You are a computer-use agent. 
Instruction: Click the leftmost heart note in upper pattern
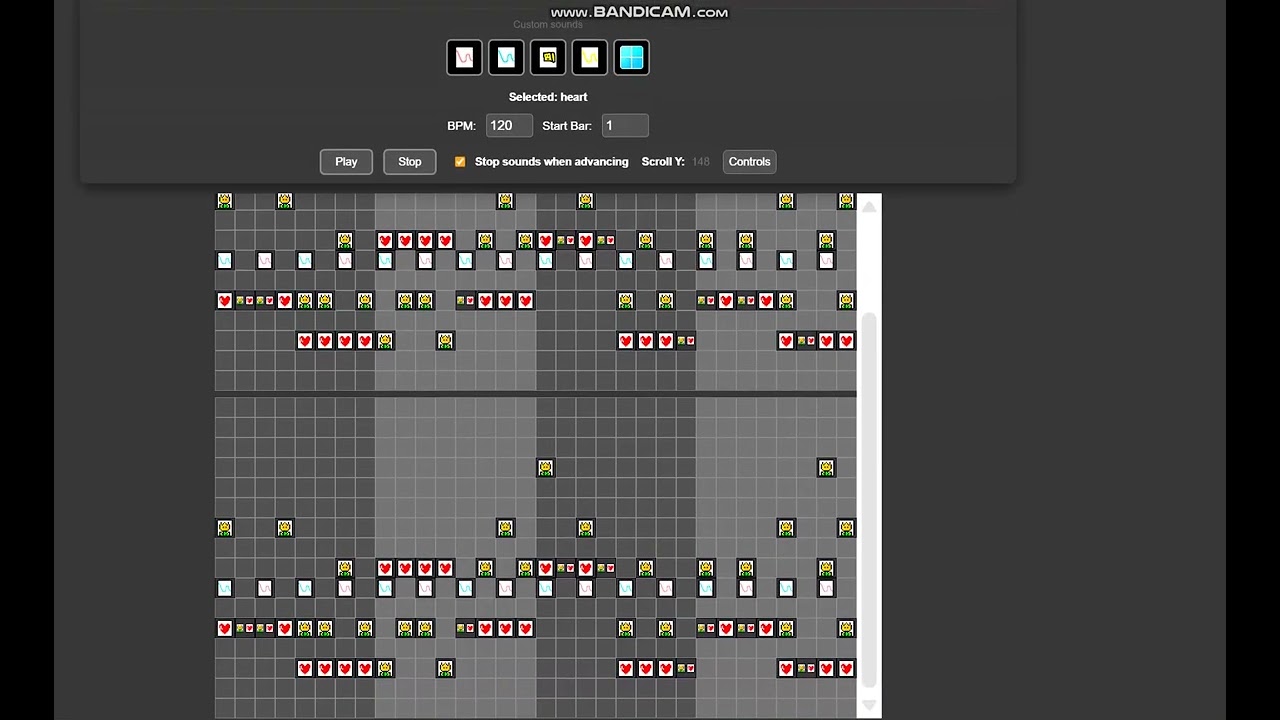click(x=224, y=300)
